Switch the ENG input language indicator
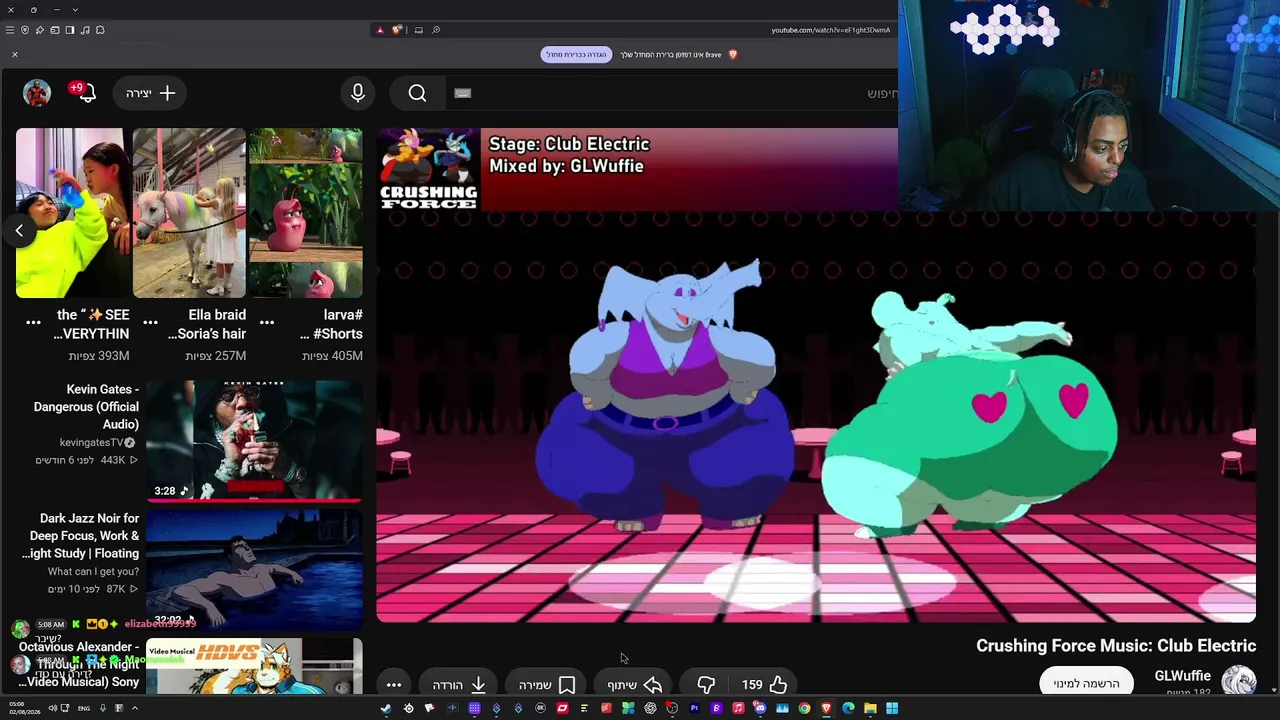Image resolution: width=1280 pixels, height=720 pixels. 84,708
